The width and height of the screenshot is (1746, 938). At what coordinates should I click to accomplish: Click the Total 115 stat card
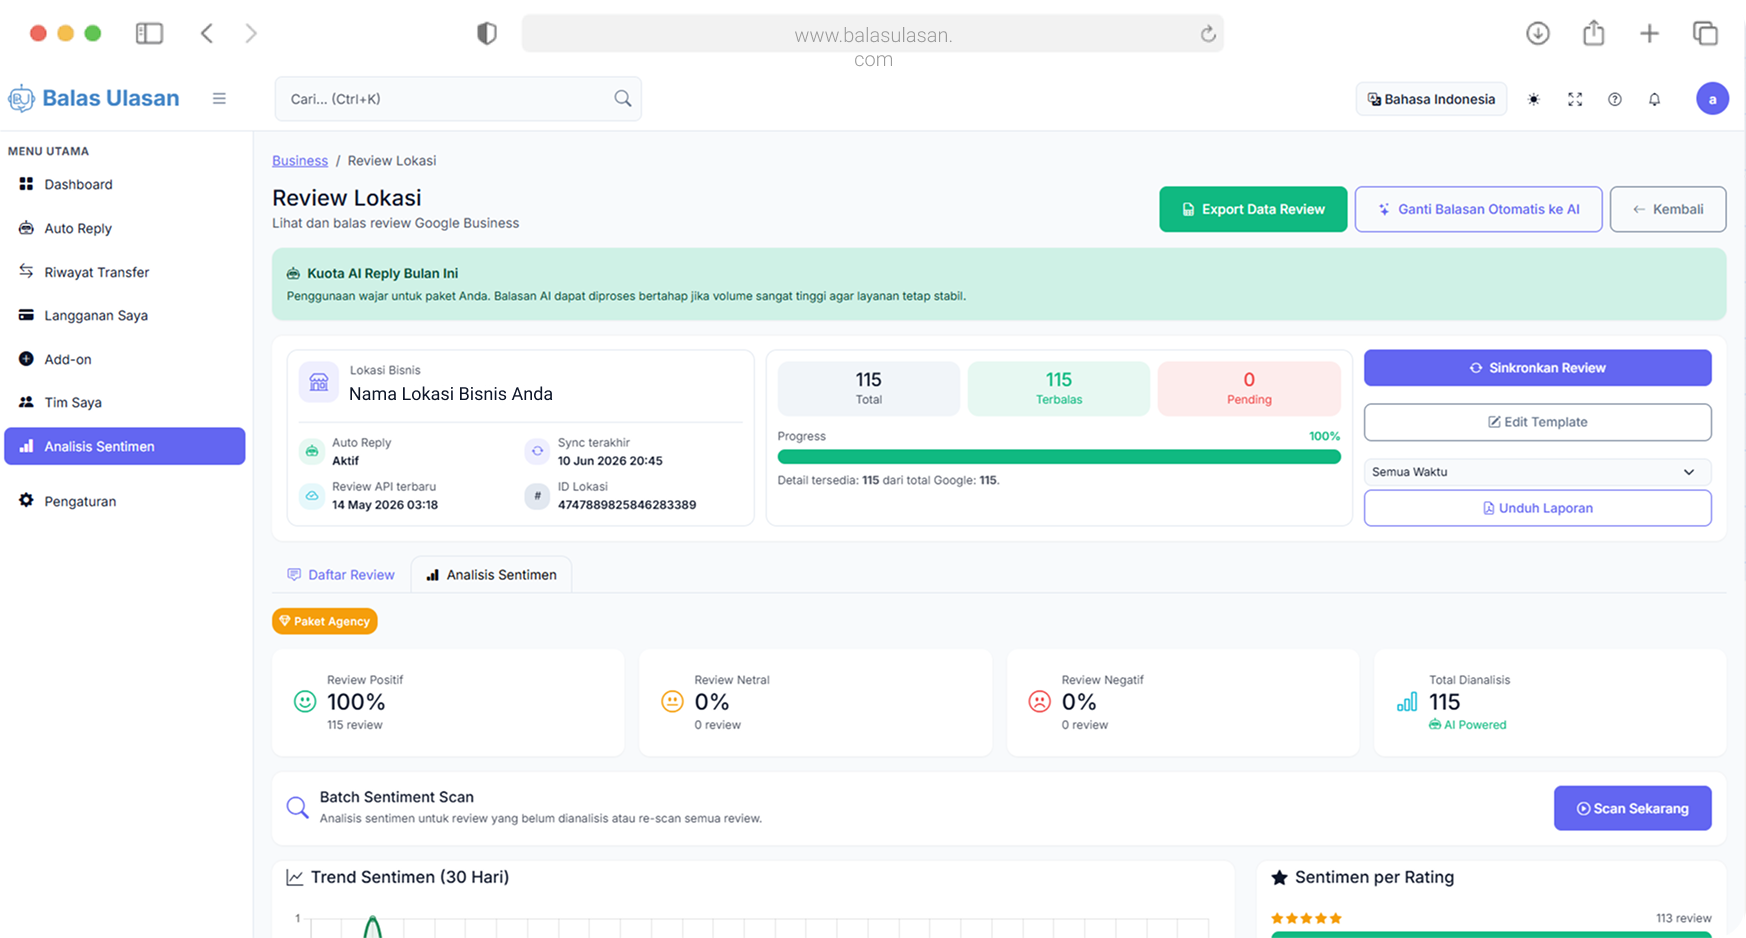(868, 388)
